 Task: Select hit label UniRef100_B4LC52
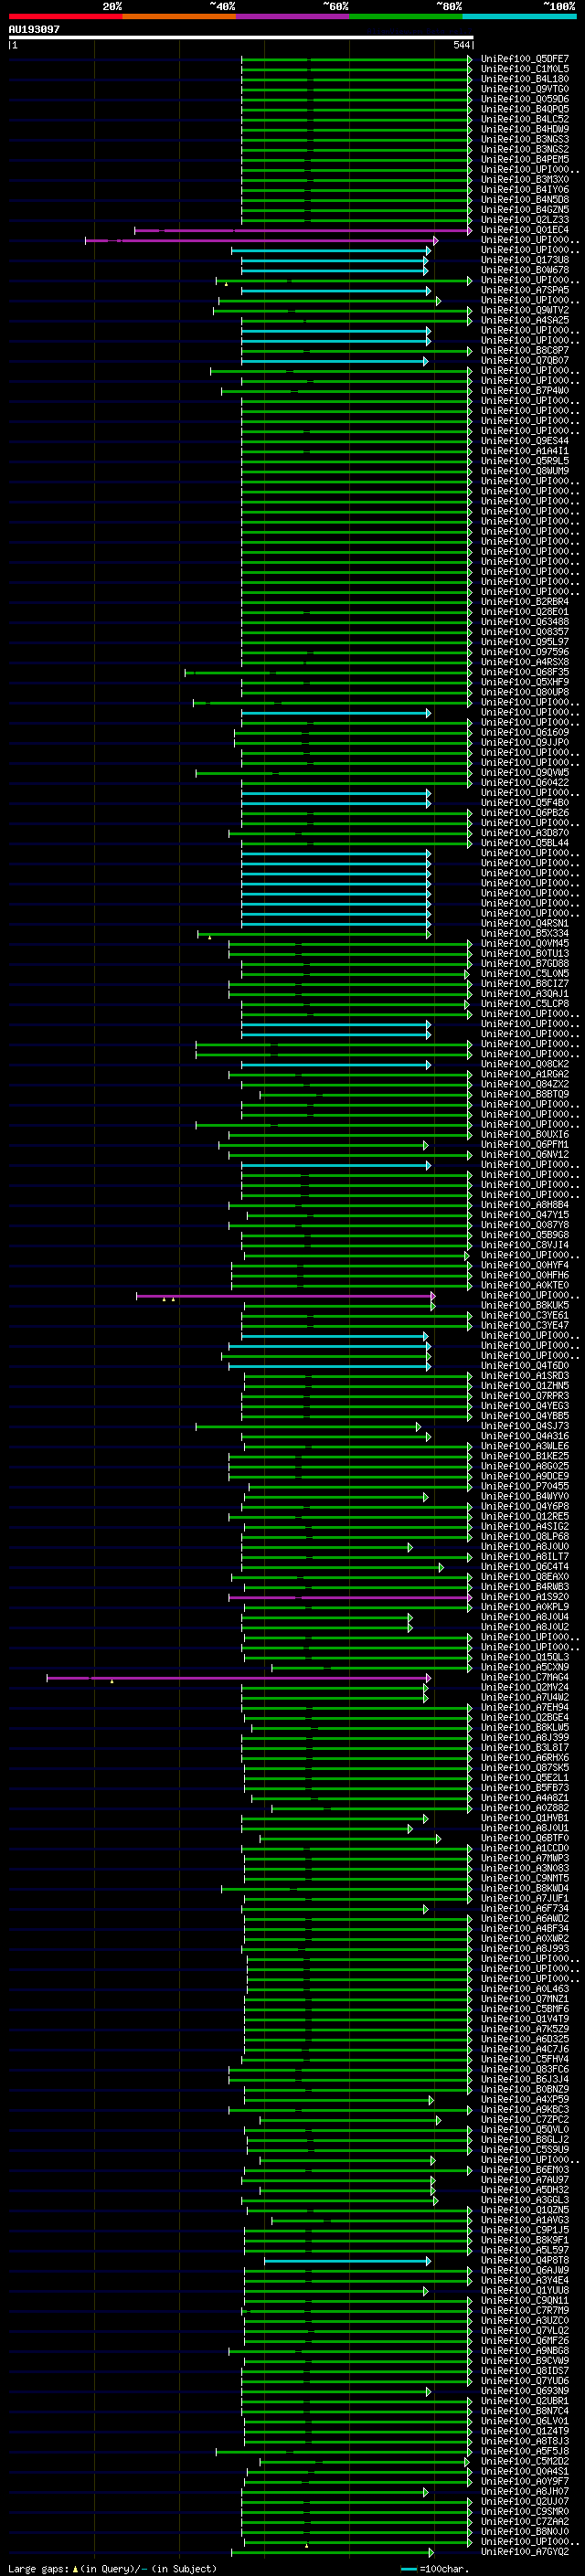pos(525,119)
